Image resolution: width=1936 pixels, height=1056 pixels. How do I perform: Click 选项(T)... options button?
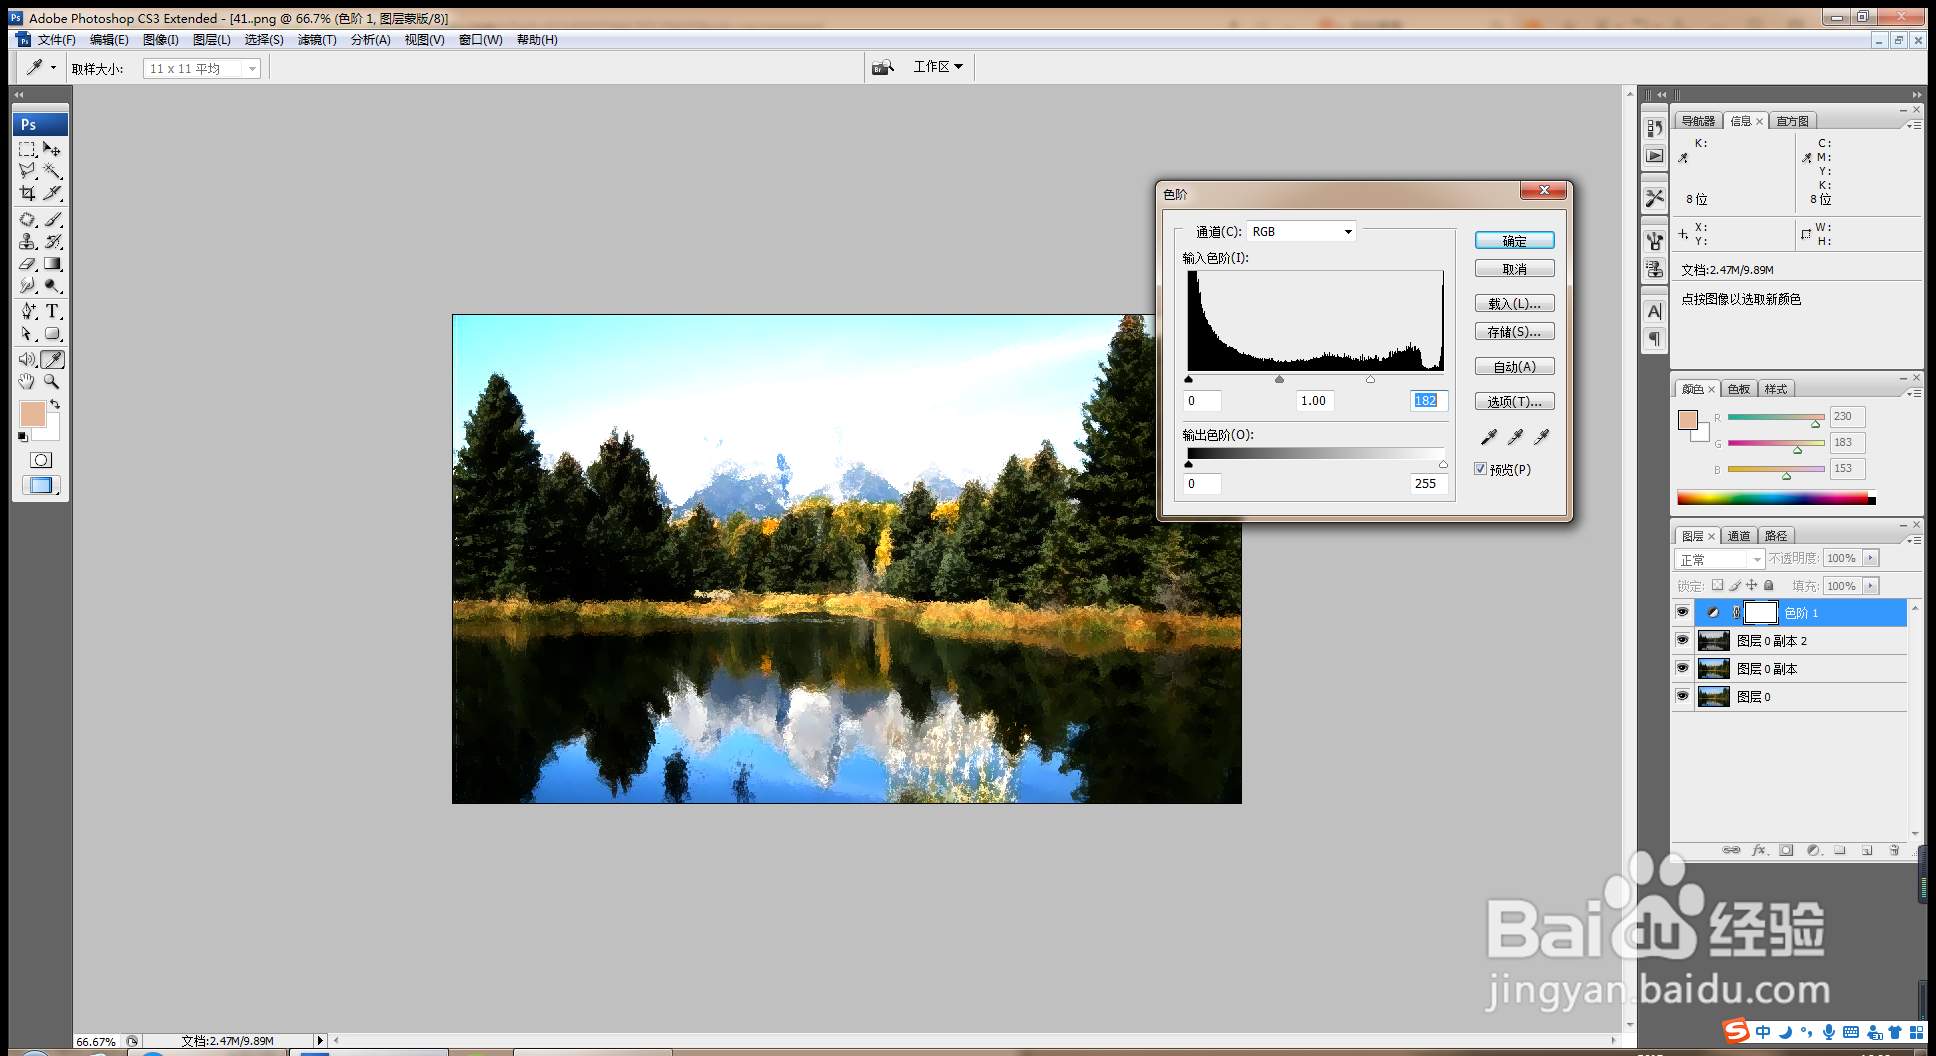coord(1514,401)
